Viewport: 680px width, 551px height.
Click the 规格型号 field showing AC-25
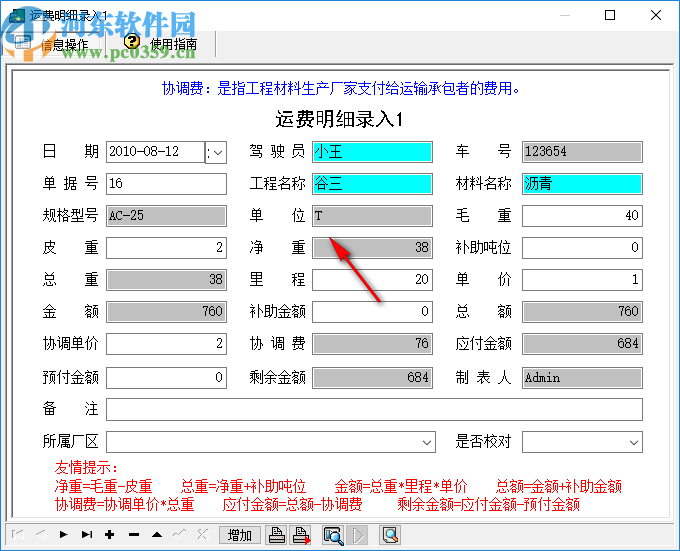pos(166,215)
